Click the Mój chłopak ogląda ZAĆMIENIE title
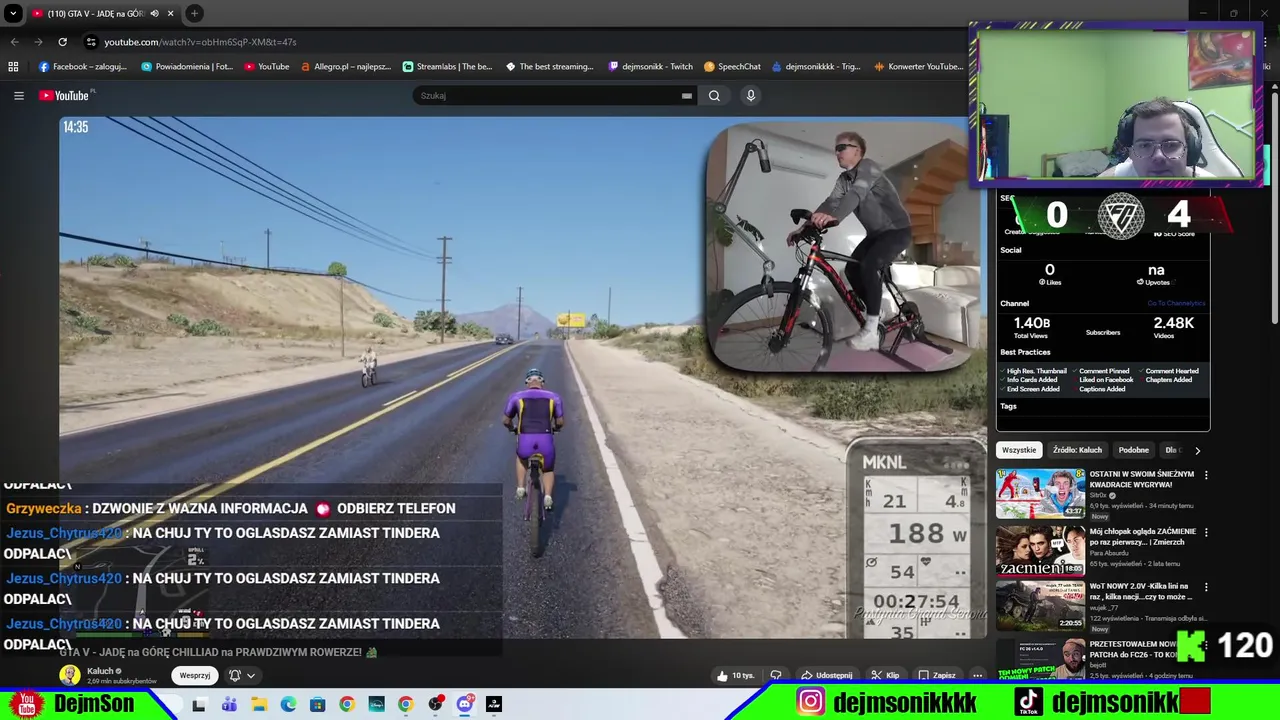Image resolution: width=1280 pixels, height=720 pixels. point(1142,536)
